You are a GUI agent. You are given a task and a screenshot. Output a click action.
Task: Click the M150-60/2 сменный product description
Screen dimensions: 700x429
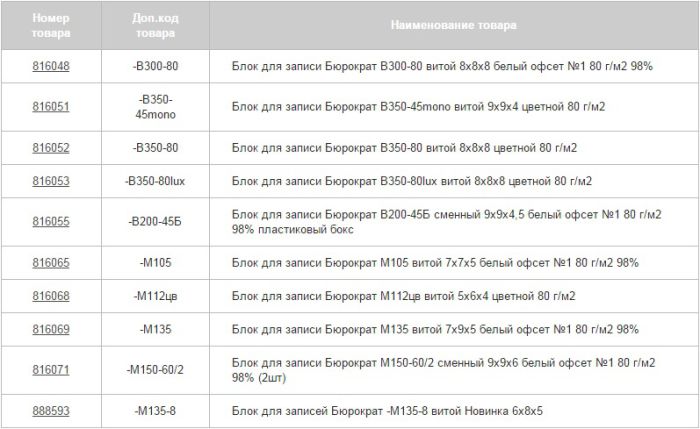coord(443,370)
